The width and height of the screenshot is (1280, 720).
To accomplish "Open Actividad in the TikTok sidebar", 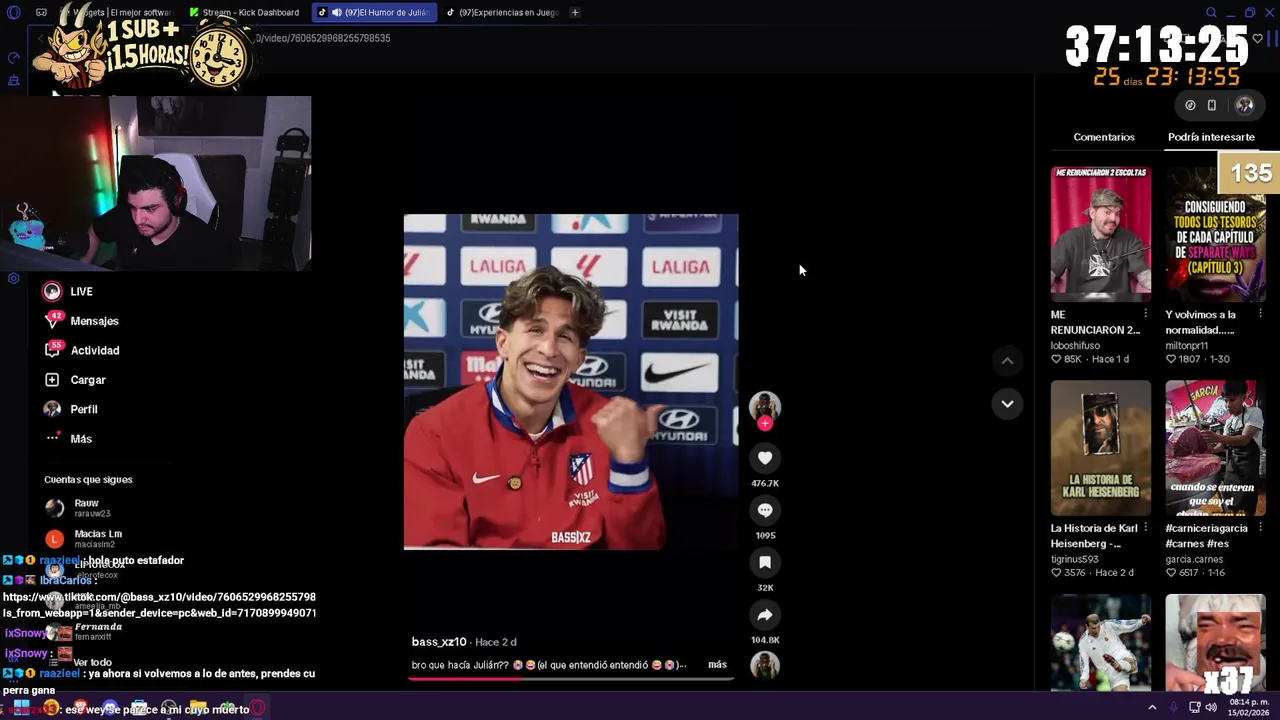I will pyautogui.click(x=81, y=350).
